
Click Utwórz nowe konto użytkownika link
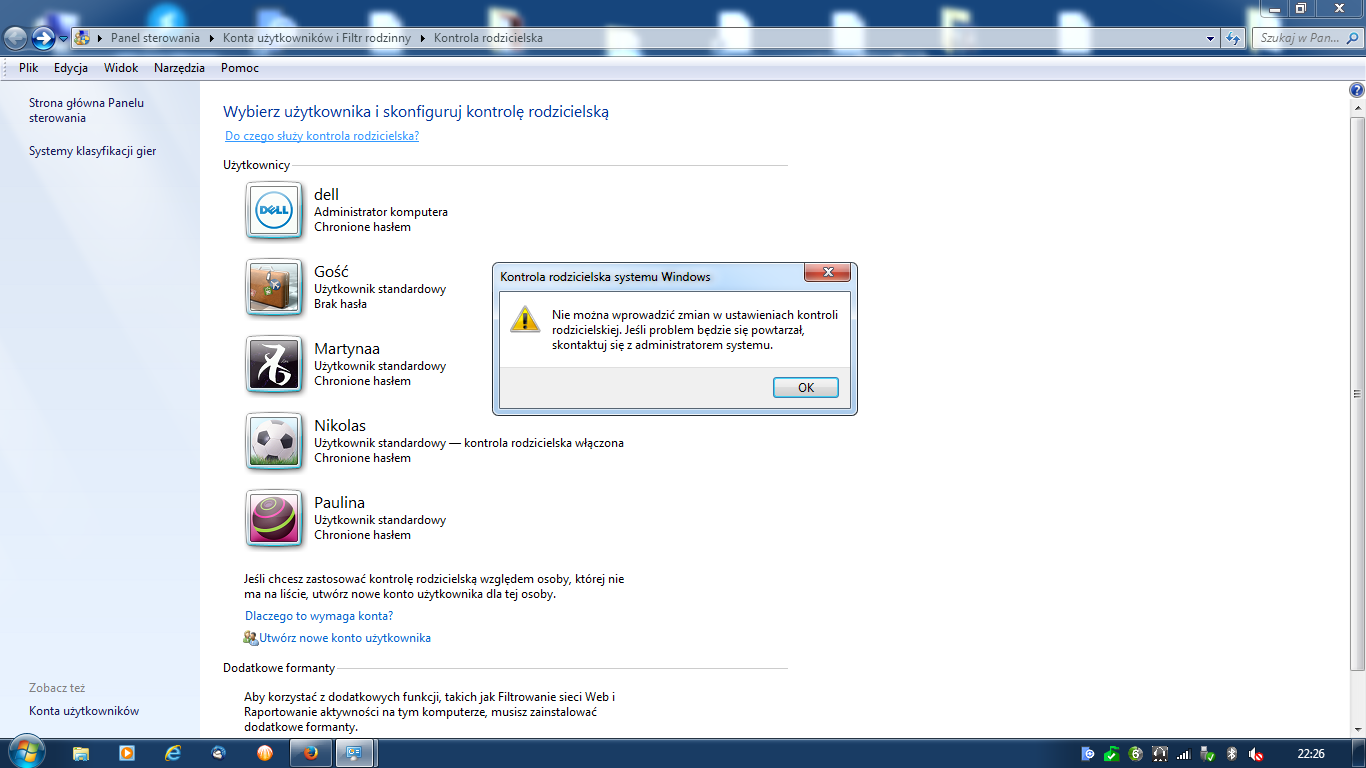tap(345, 637)
